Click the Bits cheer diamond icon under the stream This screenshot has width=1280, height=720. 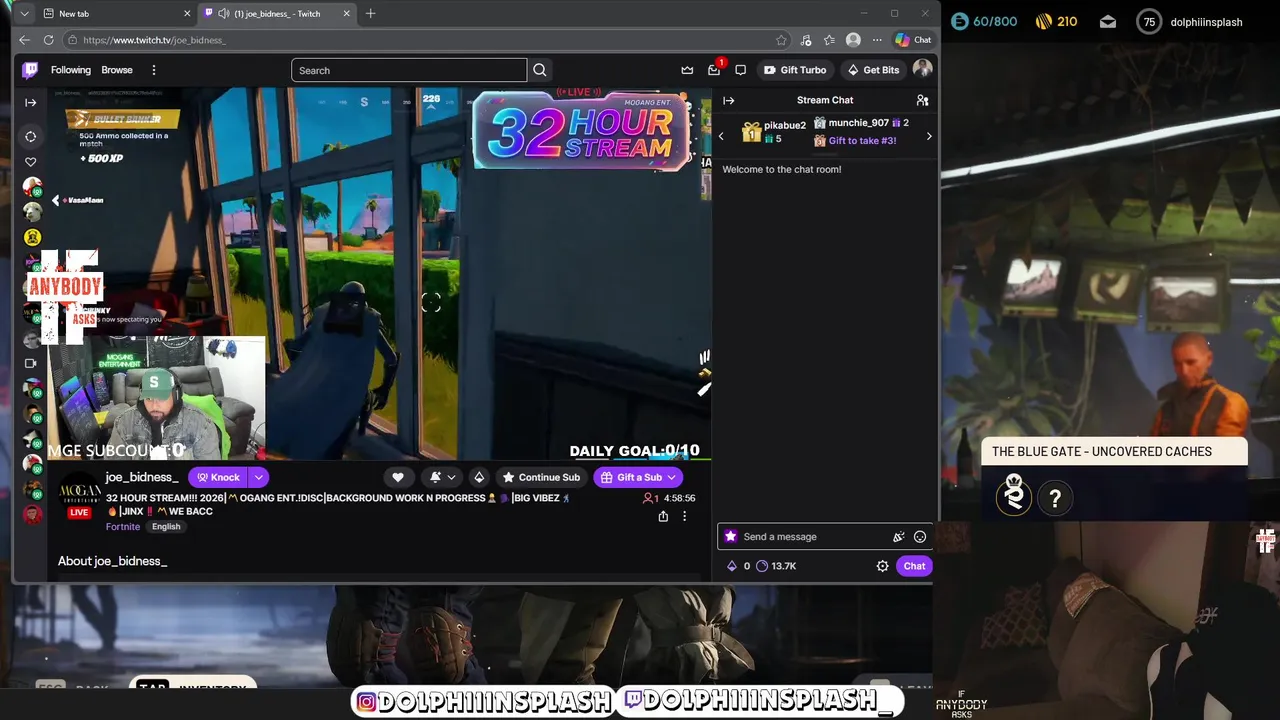pyautogui.click(x=479, y=477)
